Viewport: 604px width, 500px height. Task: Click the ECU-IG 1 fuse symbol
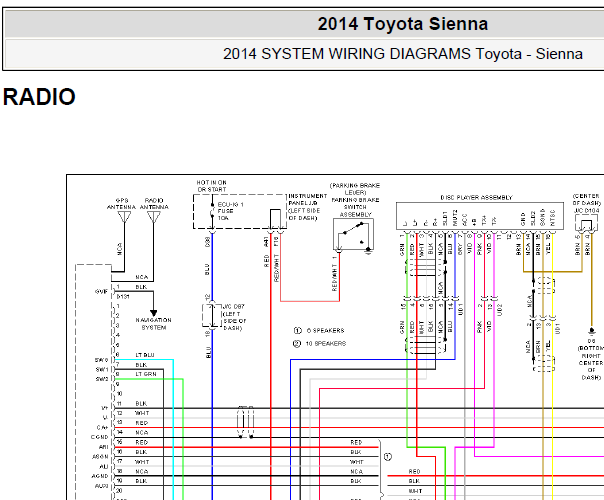click(212, 212)
